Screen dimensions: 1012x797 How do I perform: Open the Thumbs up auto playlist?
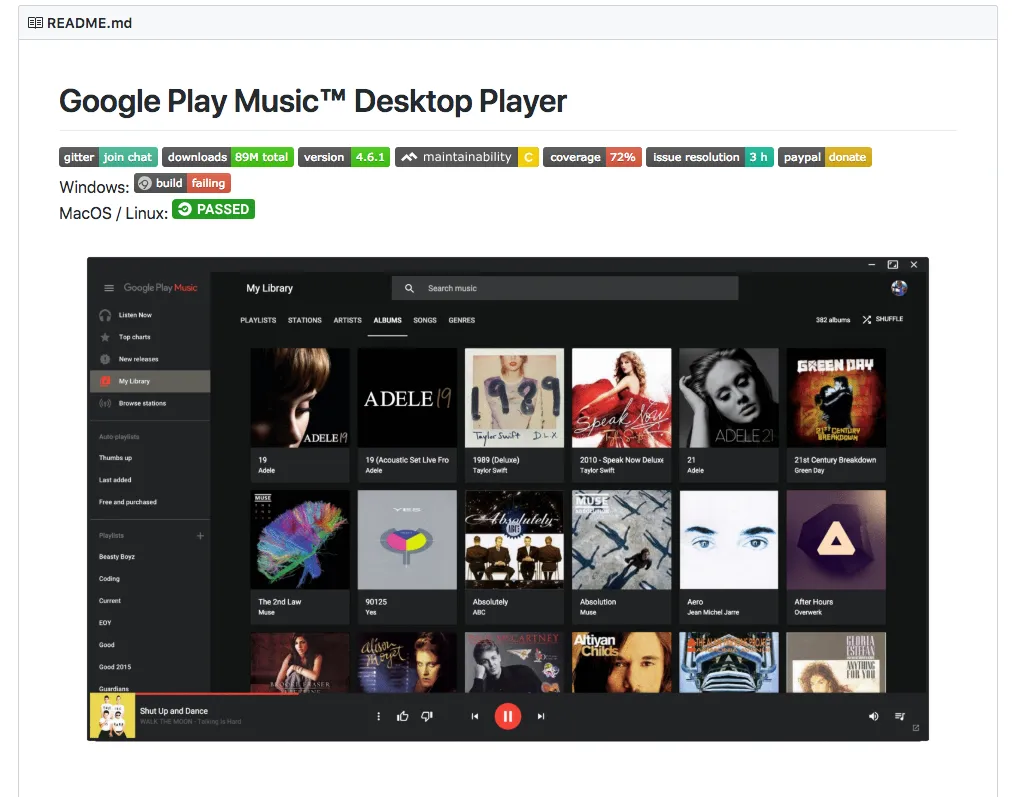116,458
